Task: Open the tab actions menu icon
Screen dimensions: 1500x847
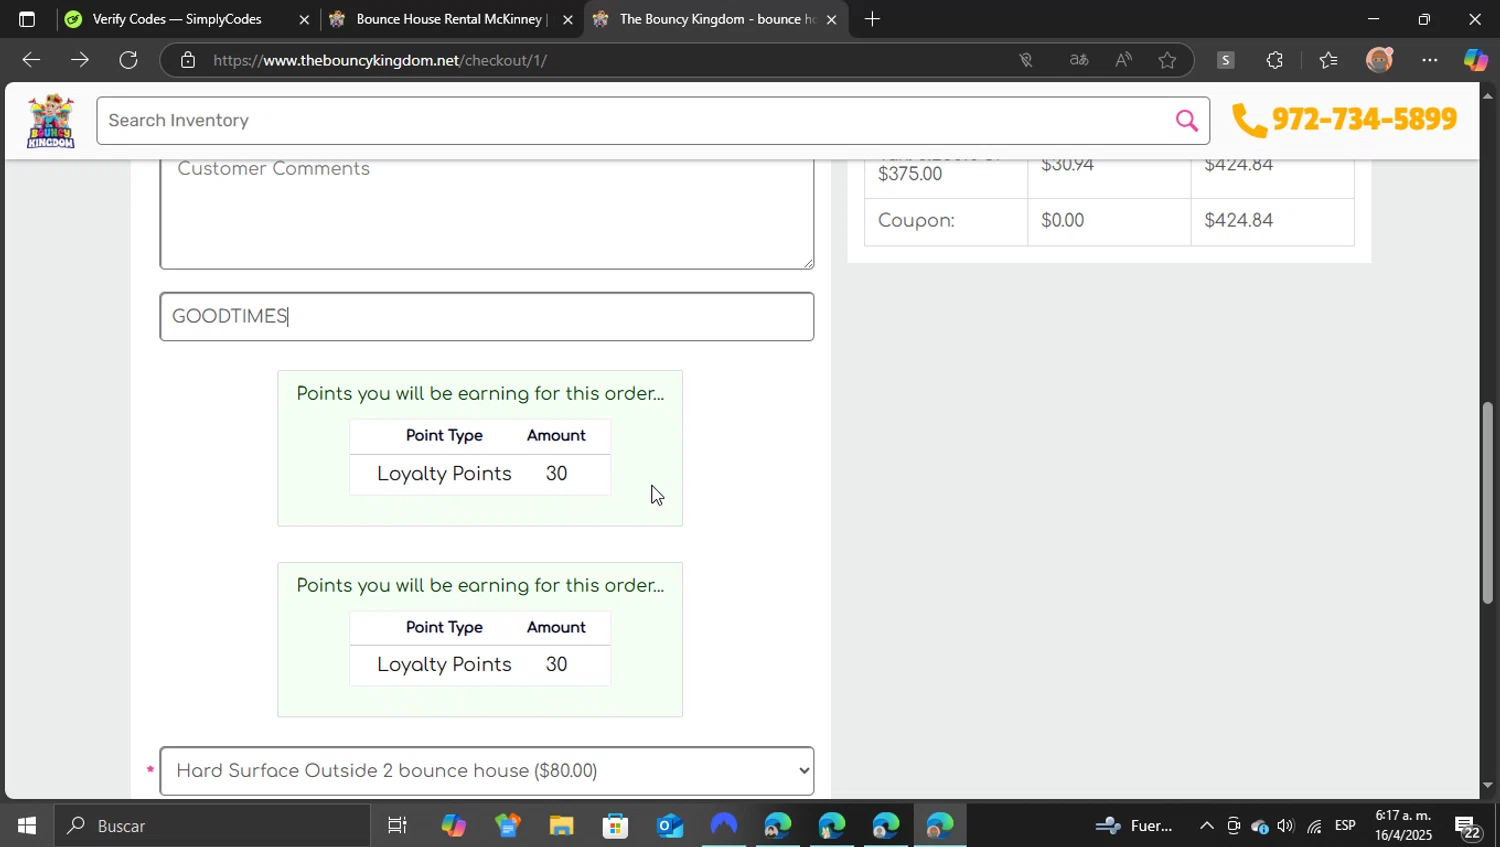Action: (27, 19)
